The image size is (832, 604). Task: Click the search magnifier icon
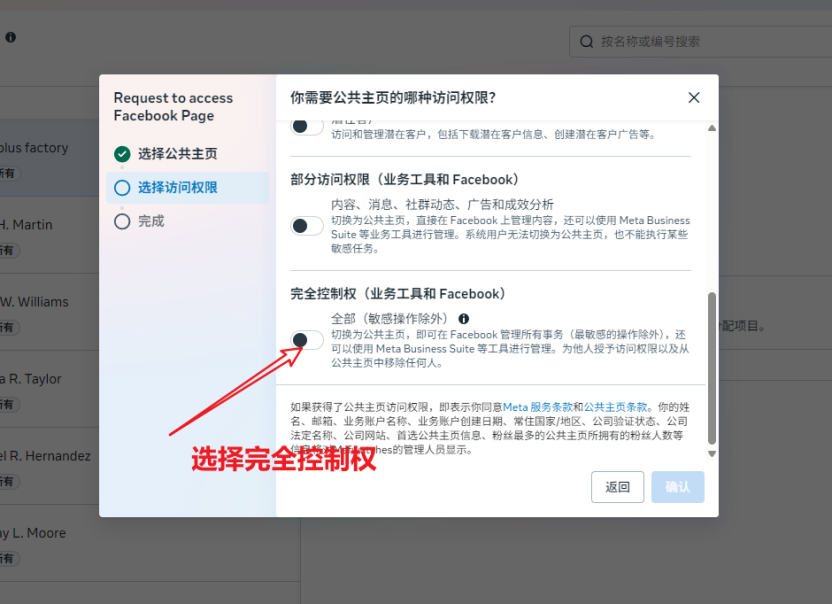coord(586,41)
